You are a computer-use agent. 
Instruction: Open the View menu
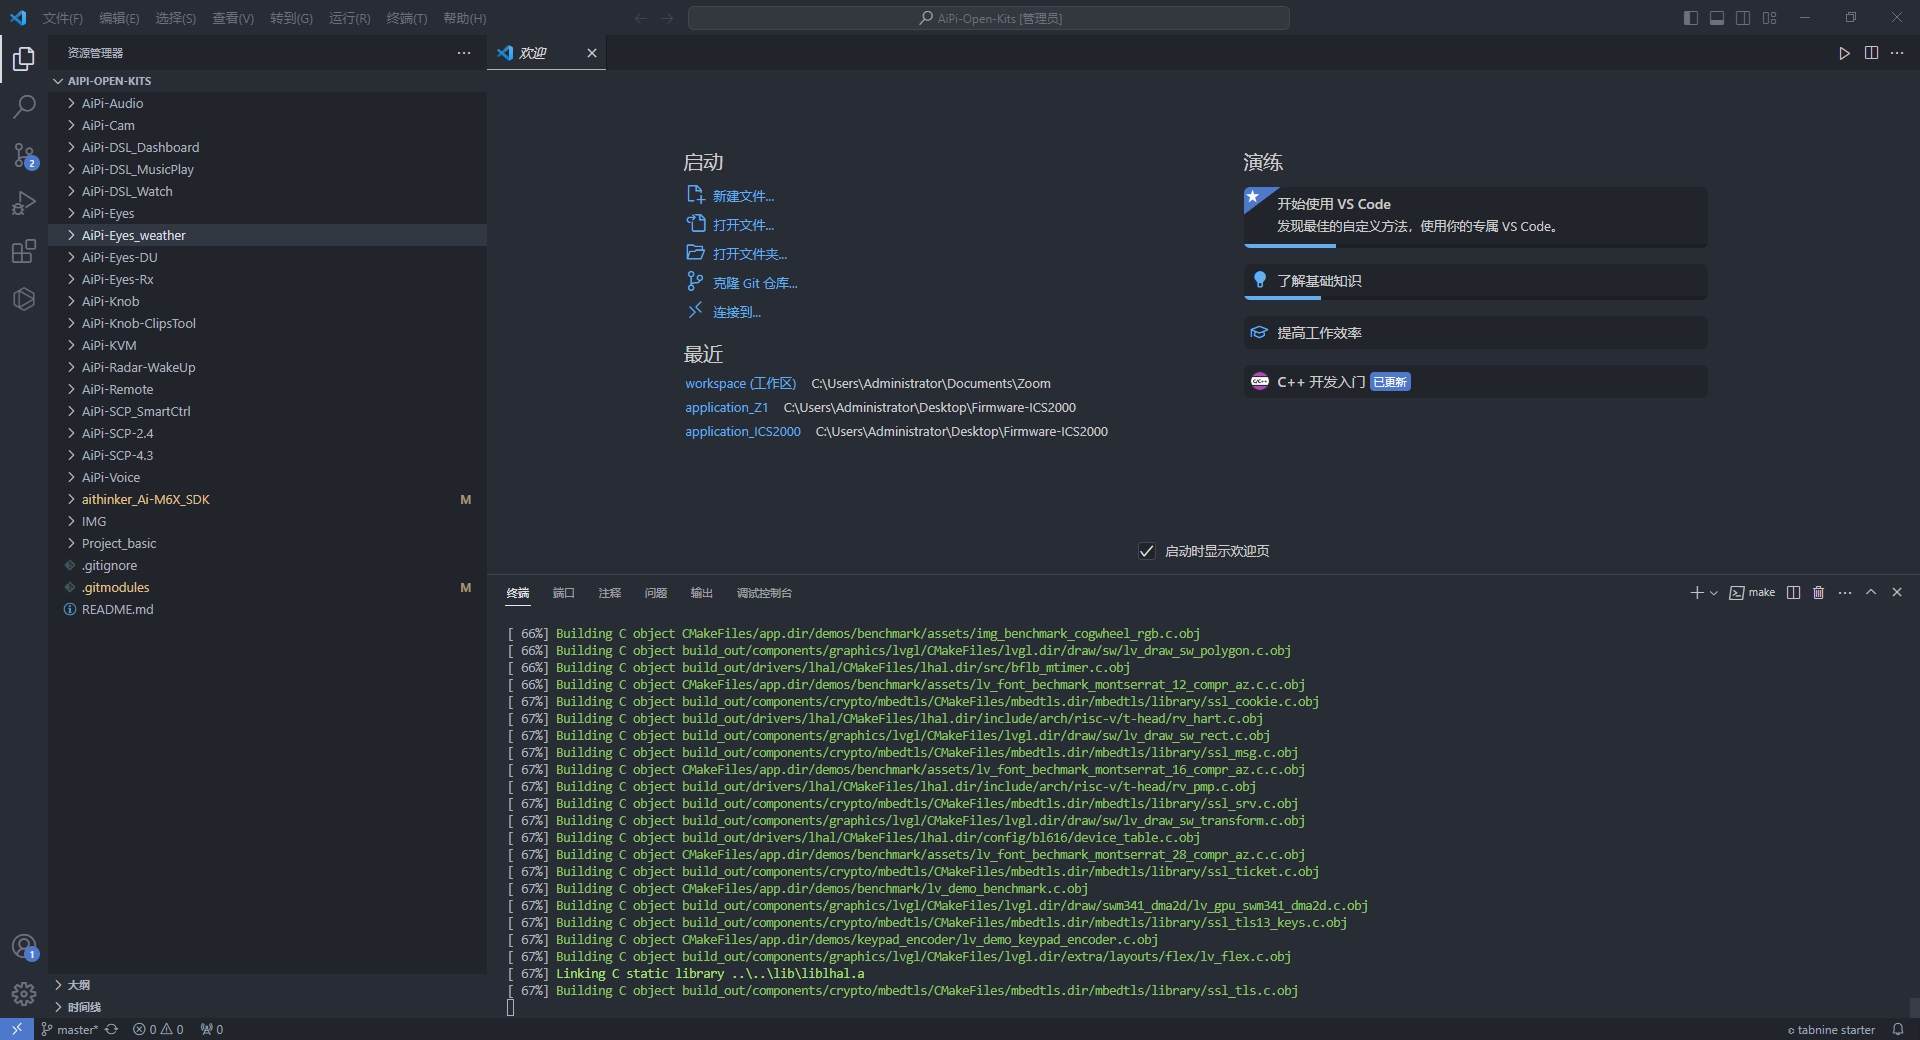point(232,18)
